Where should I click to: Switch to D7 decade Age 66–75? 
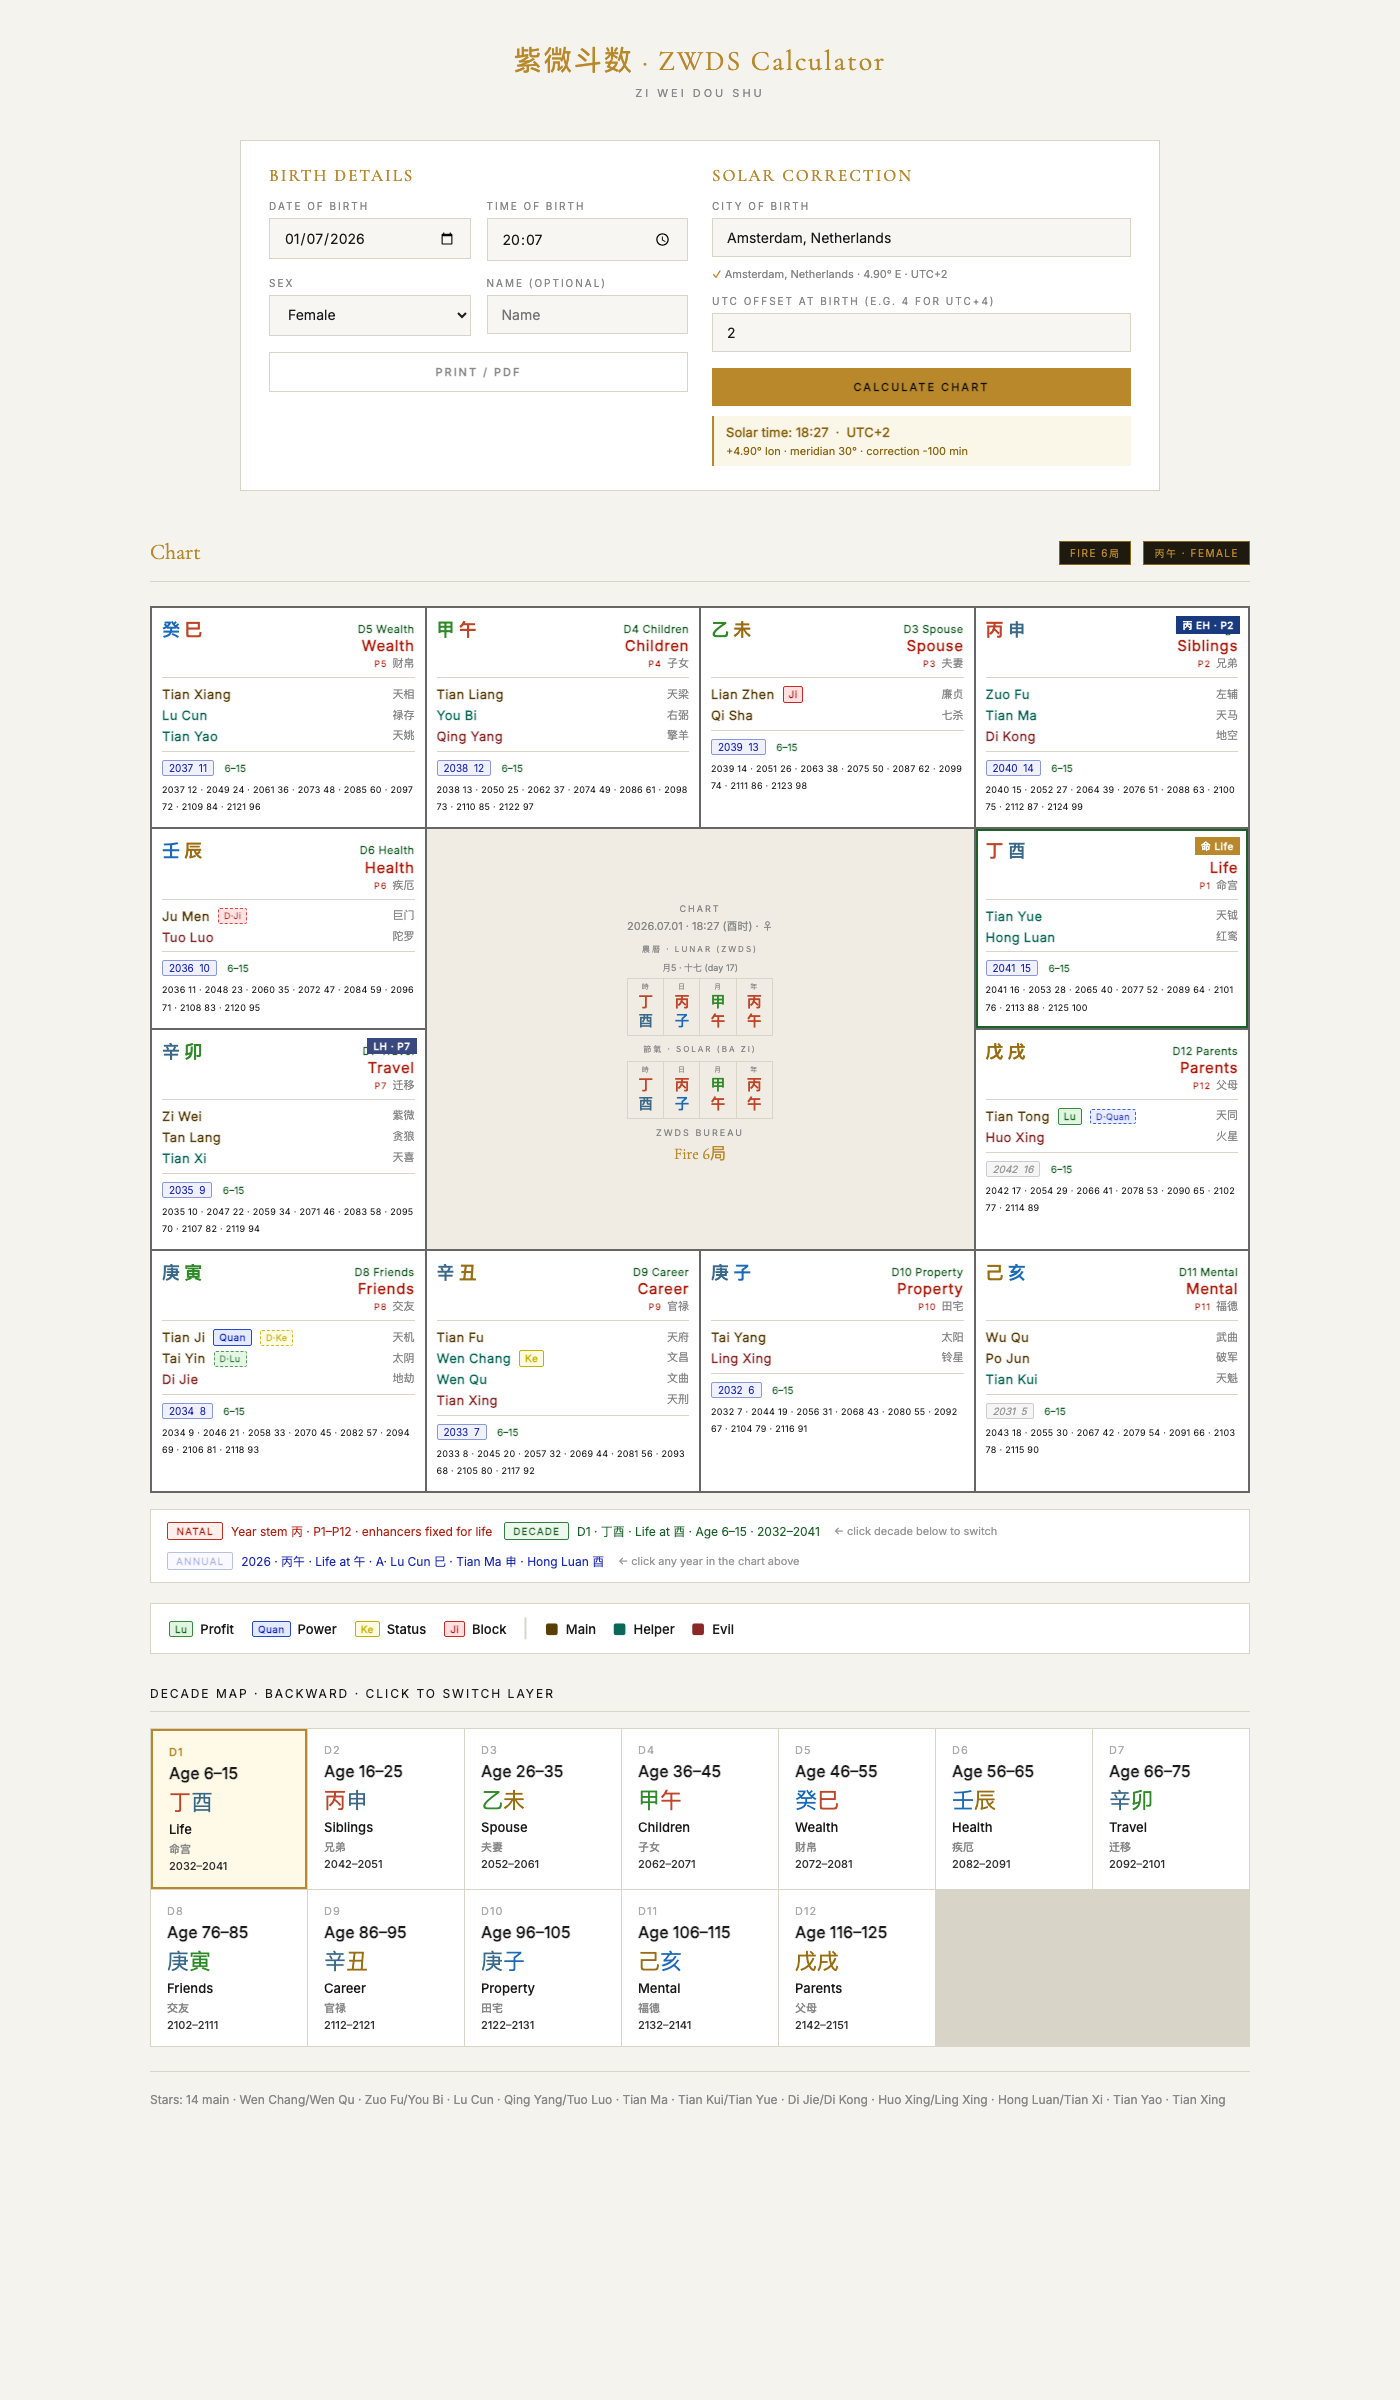(x=1171, y=1809)
